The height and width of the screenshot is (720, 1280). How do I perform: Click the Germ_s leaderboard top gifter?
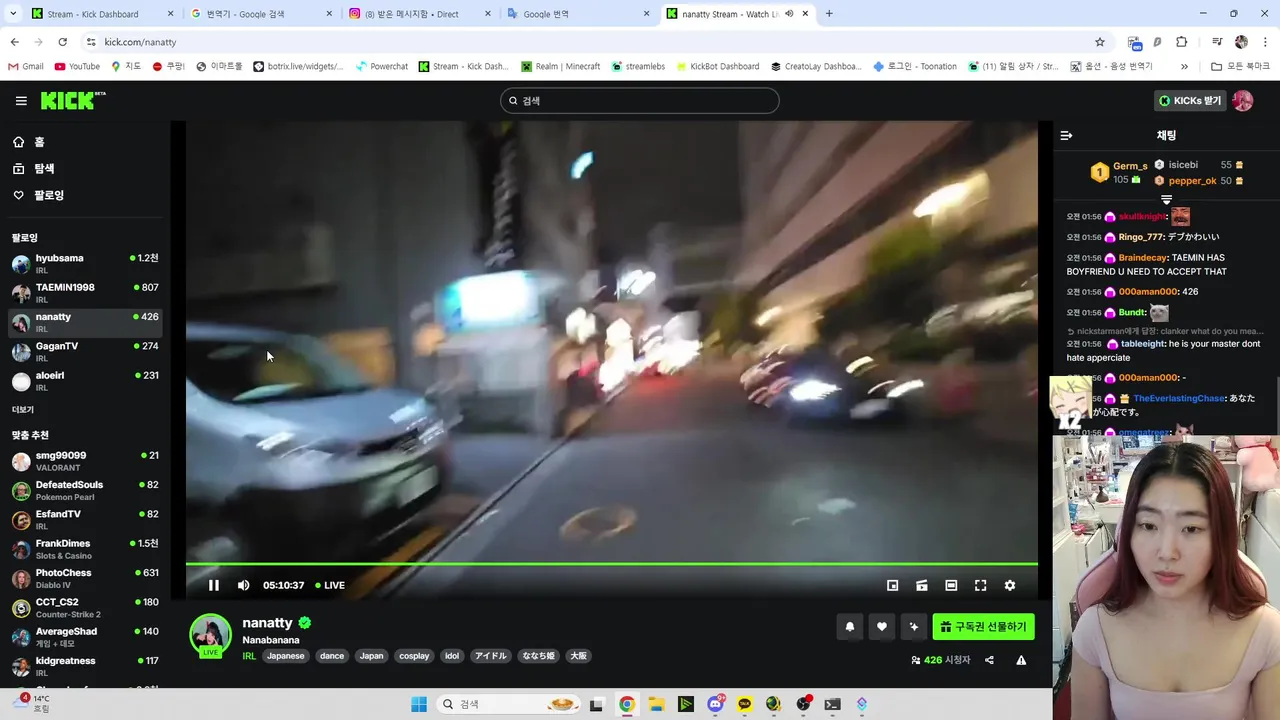click(1120, 172)
